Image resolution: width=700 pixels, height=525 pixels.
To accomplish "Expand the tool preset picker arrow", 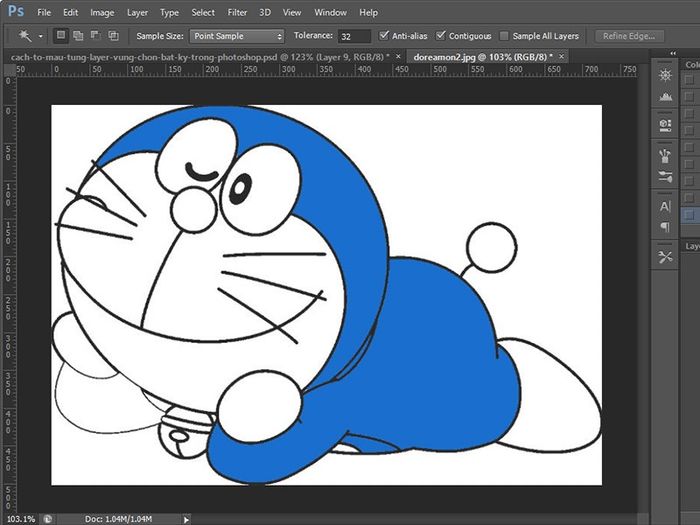I will coord(41,36).
